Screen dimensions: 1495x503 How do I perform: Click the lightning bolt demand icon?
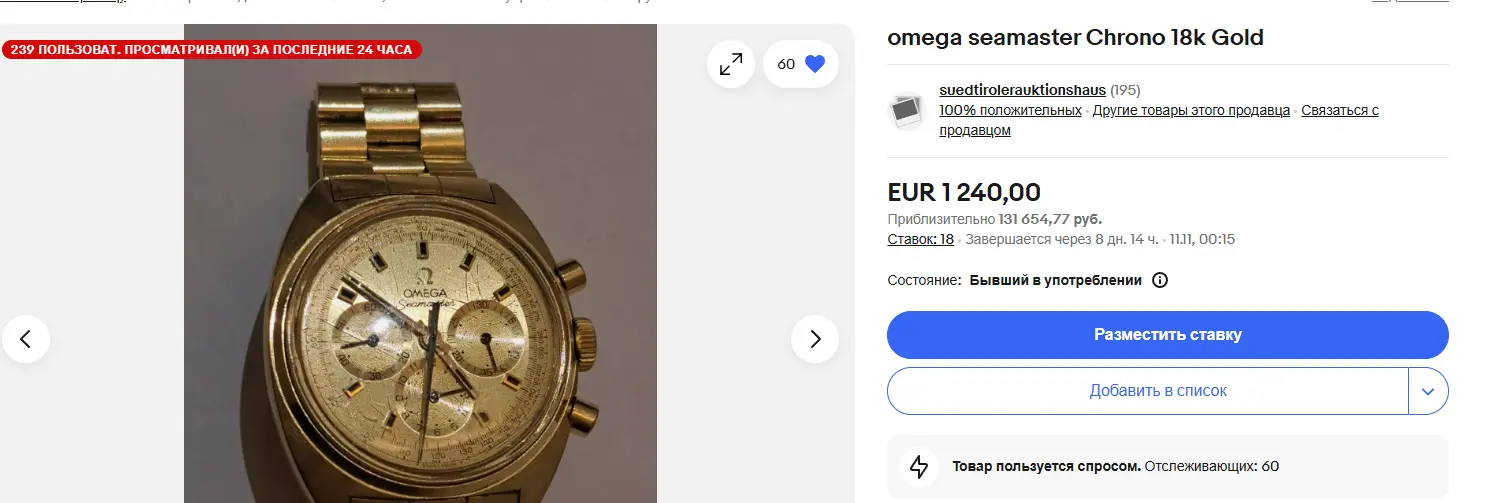pyautogui.click(x=918, y=466)
